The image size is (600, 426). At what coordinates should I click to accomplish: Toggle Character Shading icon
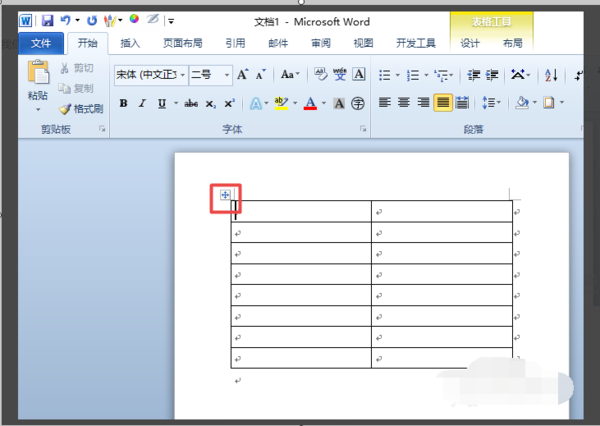339,103
